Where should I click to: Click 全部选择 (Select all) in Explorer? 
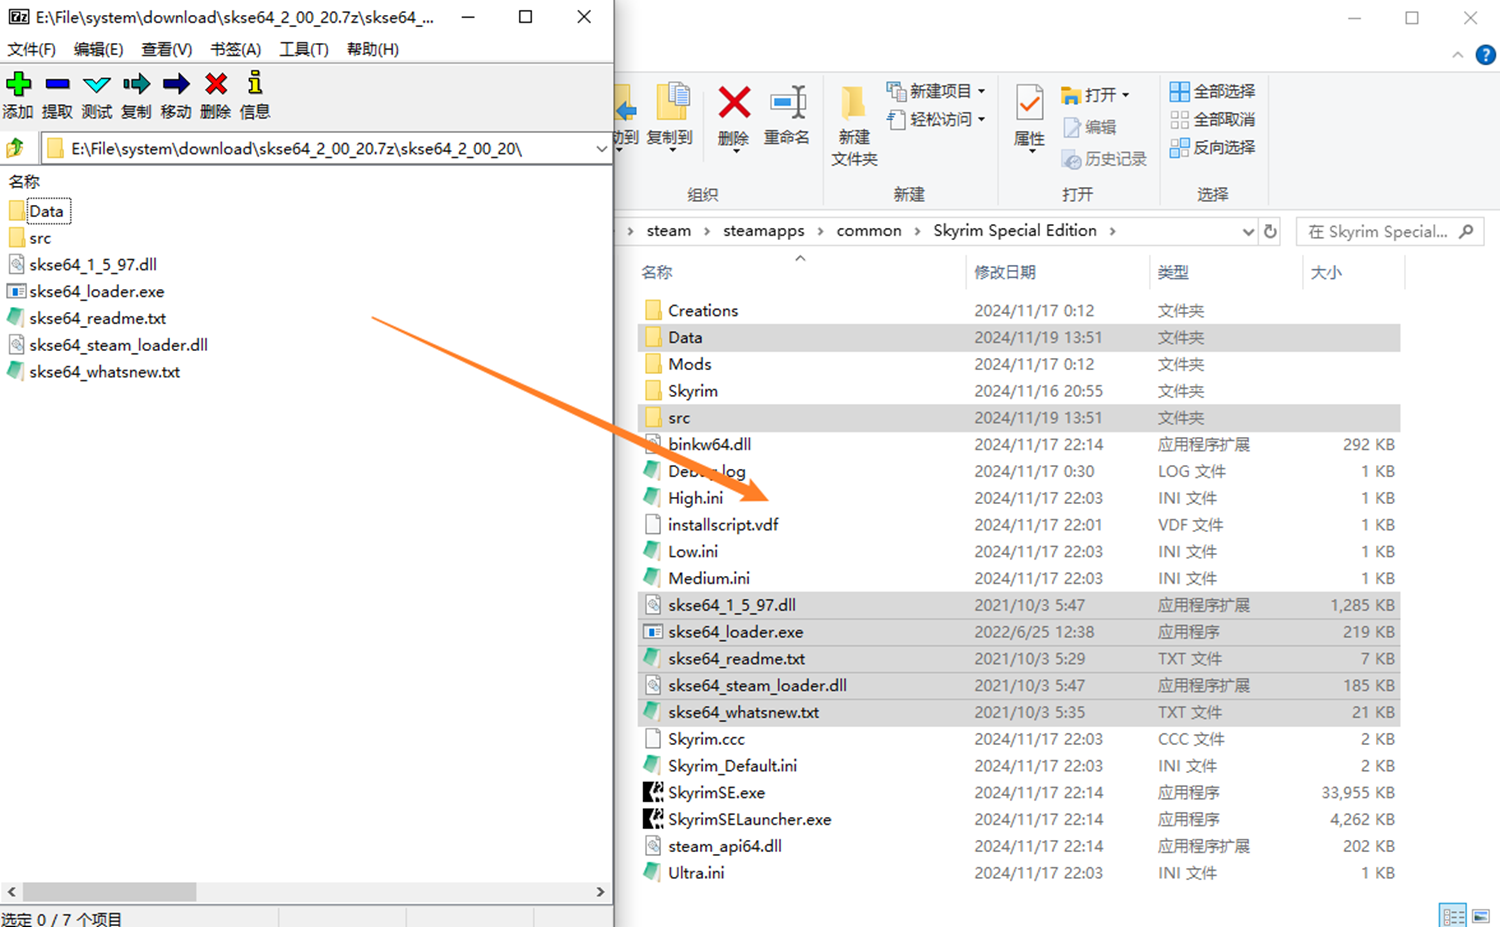point(1212,91)
